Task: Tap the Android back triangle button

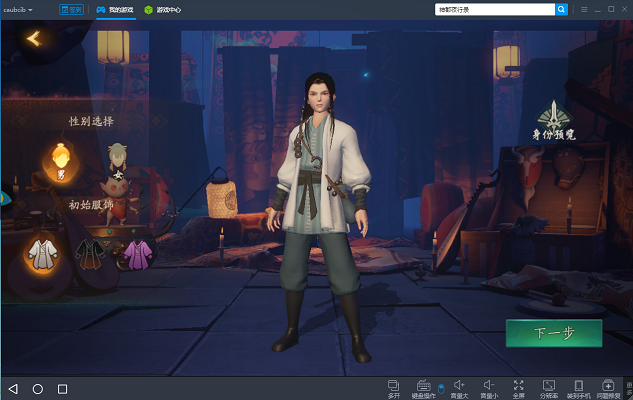Action: (13, 389)
